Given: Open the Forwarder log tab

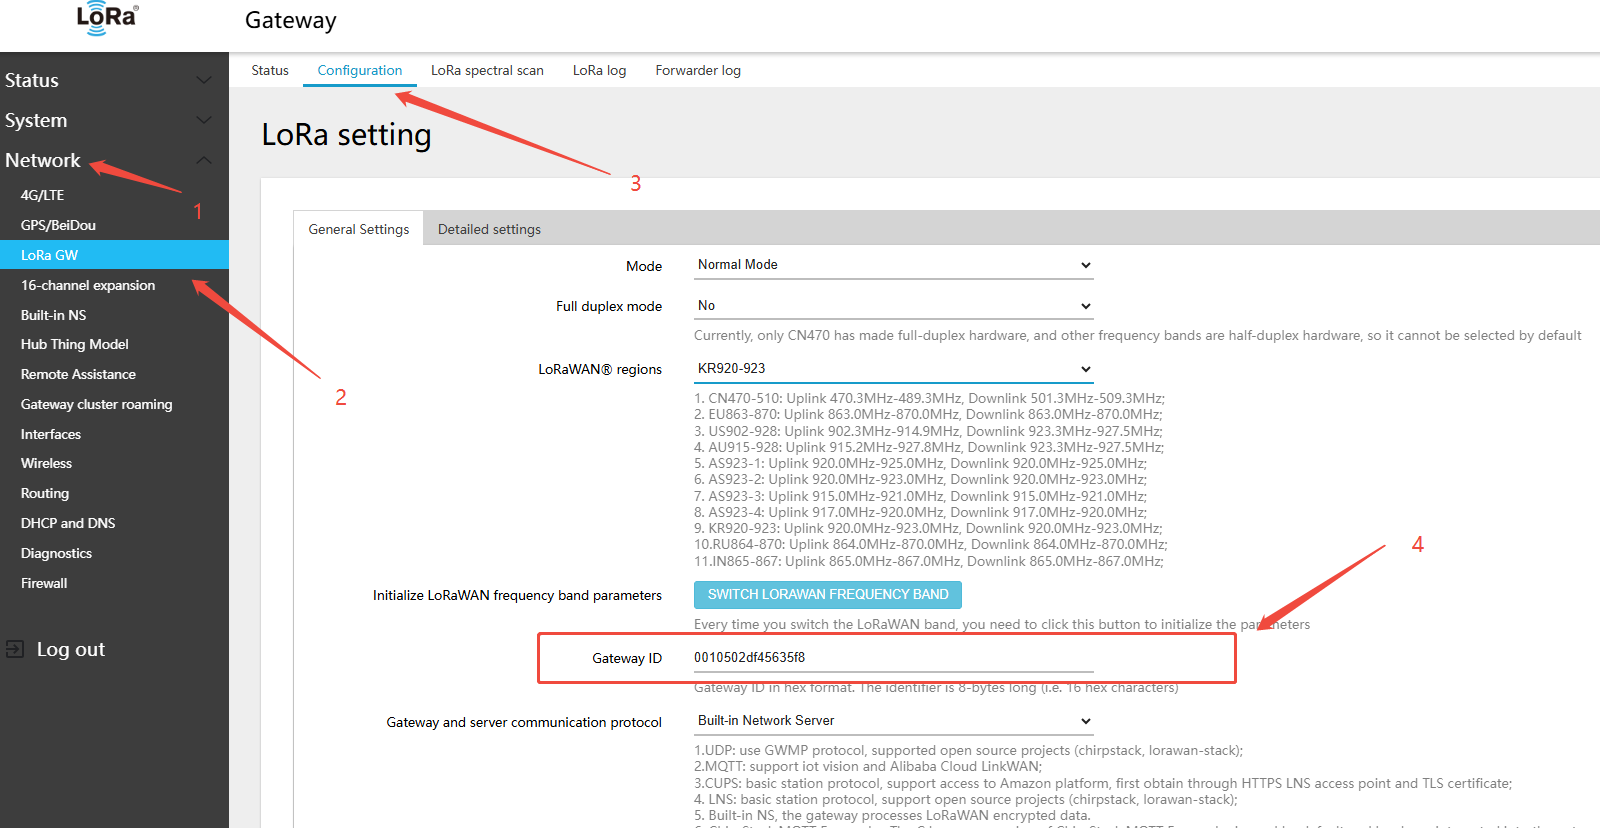Looking at the screenshot, I should point(698,70).
